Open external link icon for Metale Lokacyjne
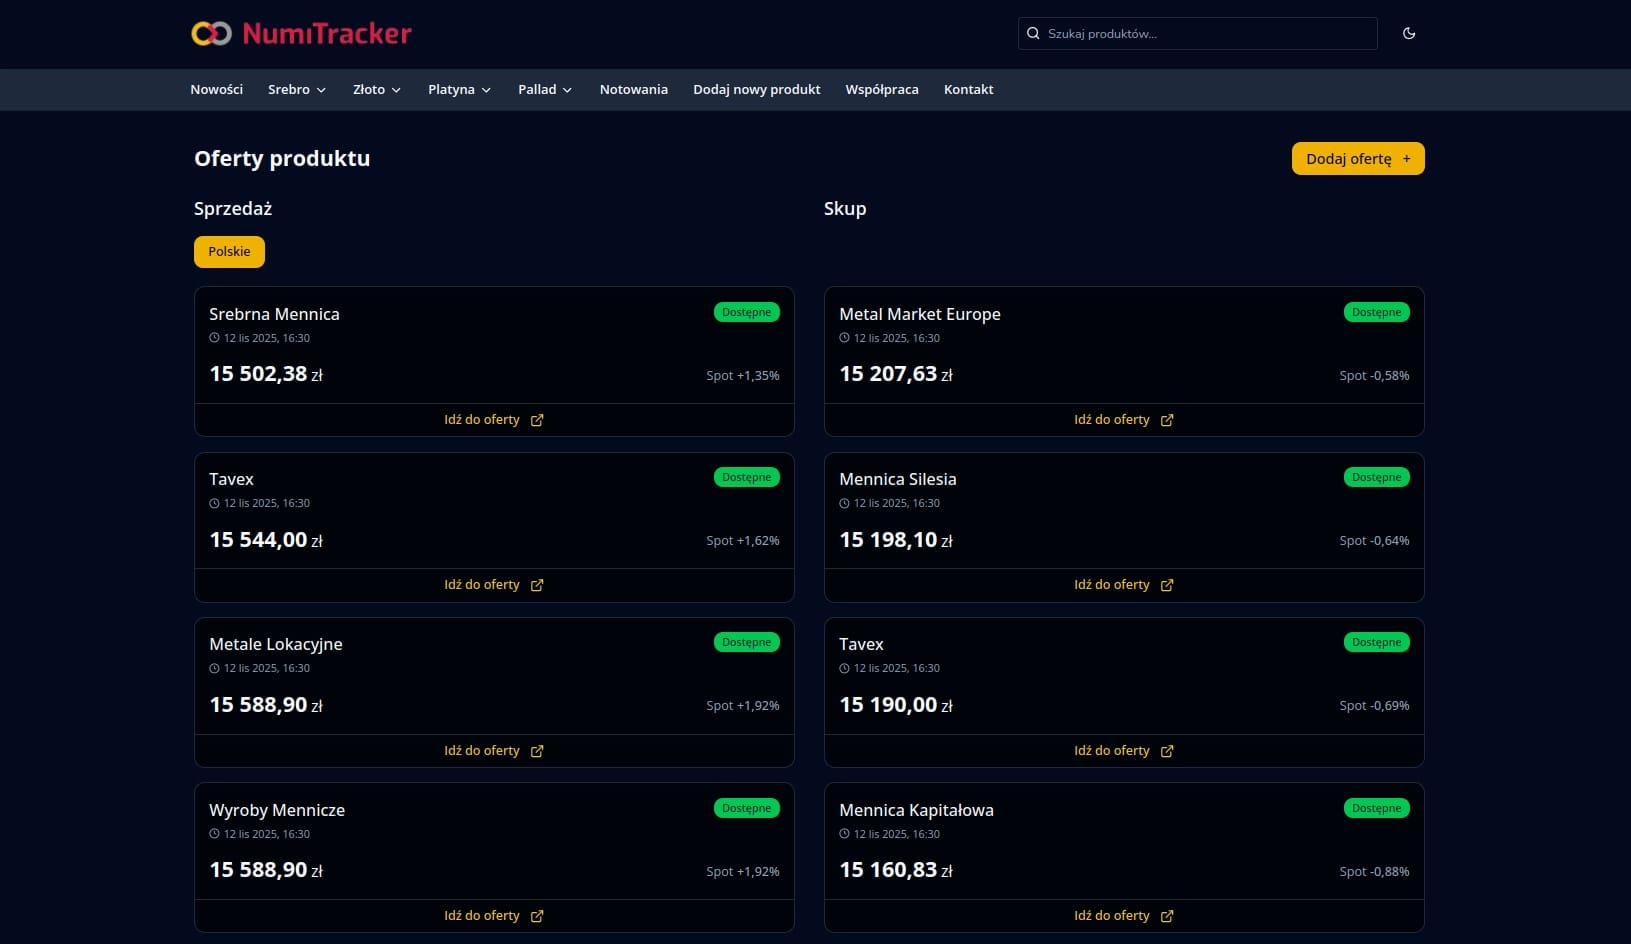The width and height of the screenshot is (1631, 944). click(x=537, y=751)
